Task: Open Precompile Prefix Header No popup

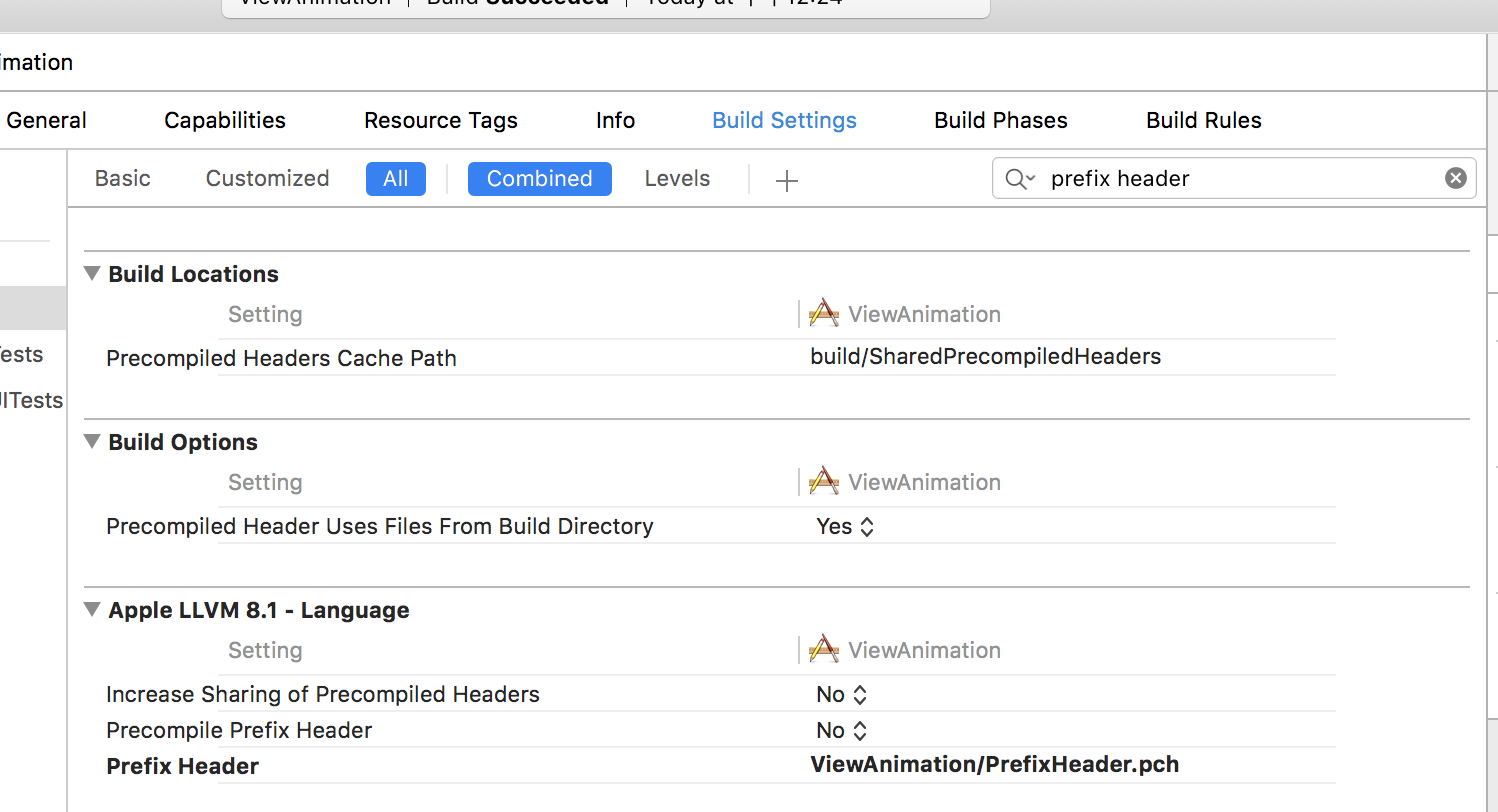Action: coord(841,730)
